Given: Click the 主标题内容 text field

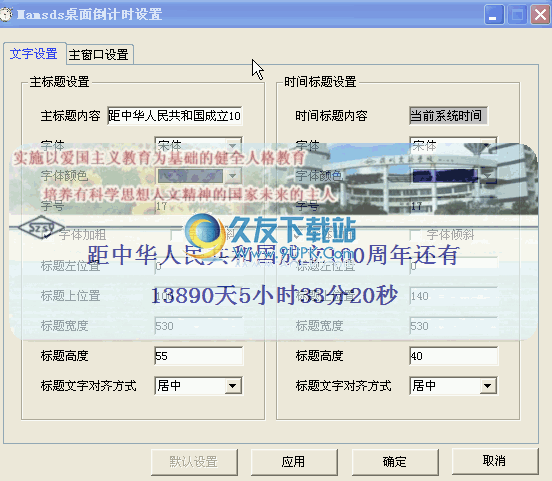Looking at the screenshot, I should (175, 115).
